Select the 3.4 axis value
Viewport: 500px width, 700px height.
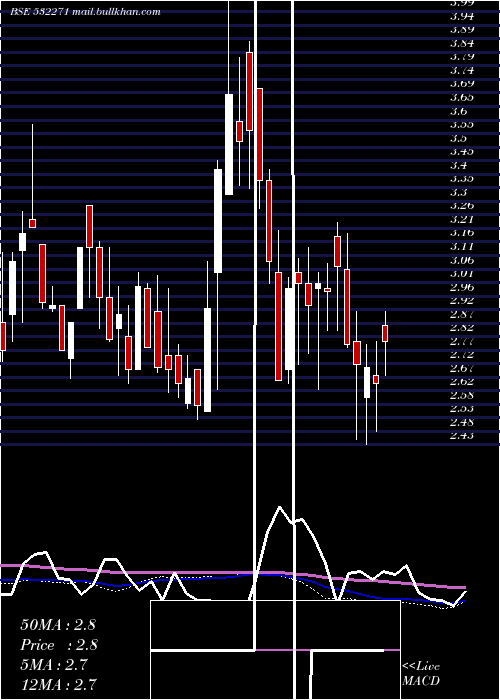459,165
